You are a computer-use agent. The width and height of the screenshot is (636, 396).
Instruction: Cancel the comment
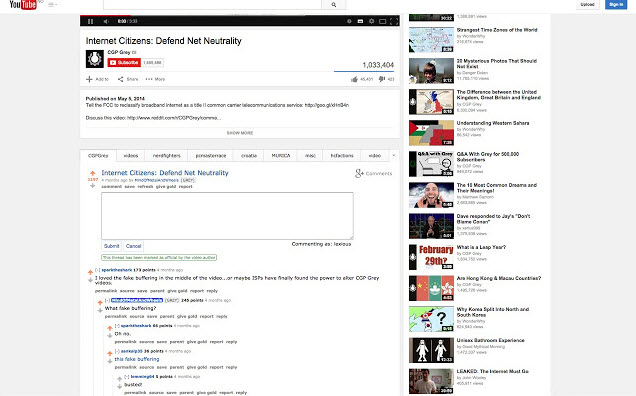133,246
